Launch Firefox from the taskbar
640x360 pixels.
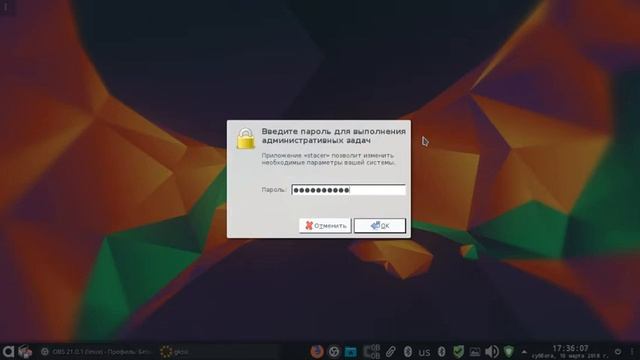[317, 351]
